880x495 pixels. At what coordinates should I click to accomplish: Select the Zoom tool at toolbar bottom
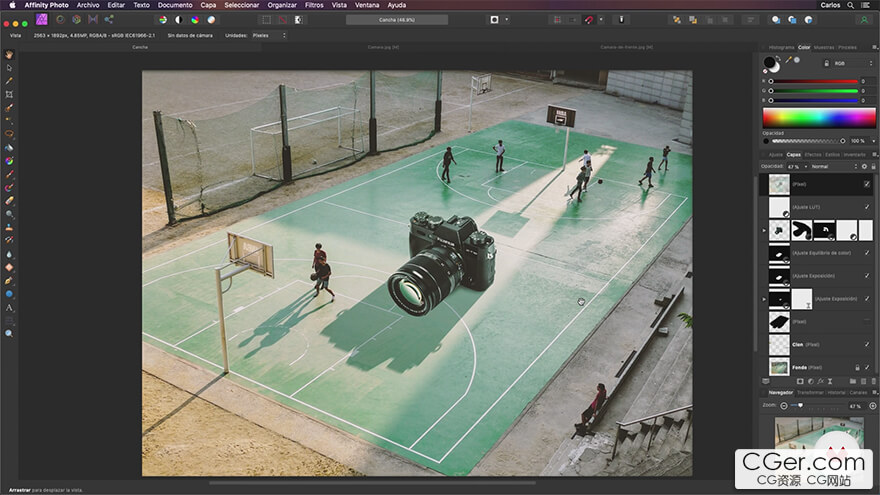point(9,333)
